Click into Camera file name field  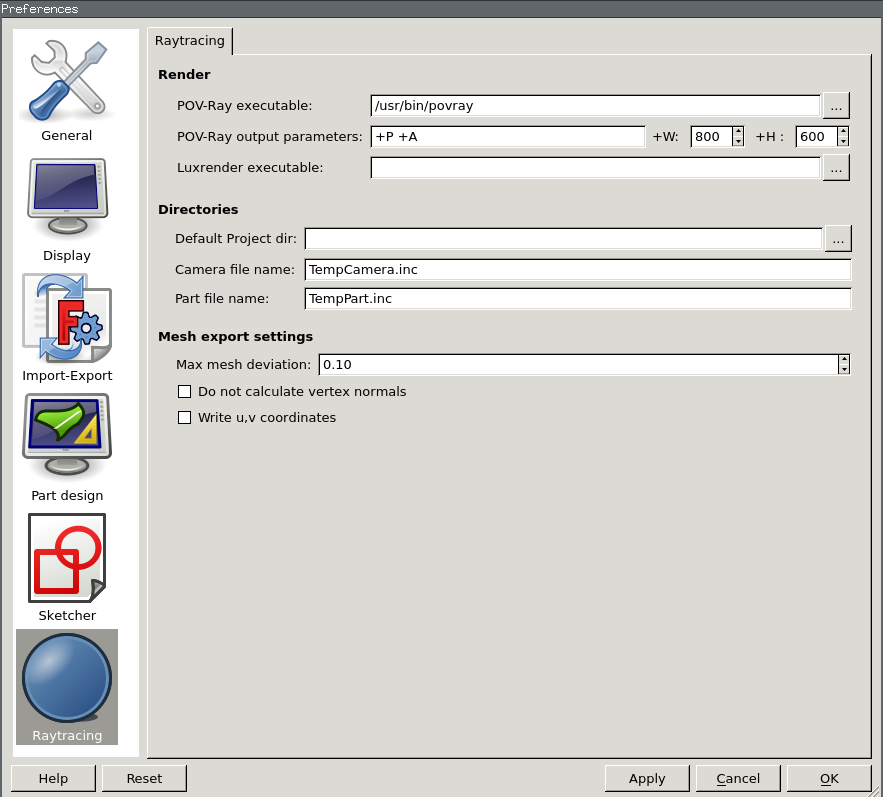[577, 270]
